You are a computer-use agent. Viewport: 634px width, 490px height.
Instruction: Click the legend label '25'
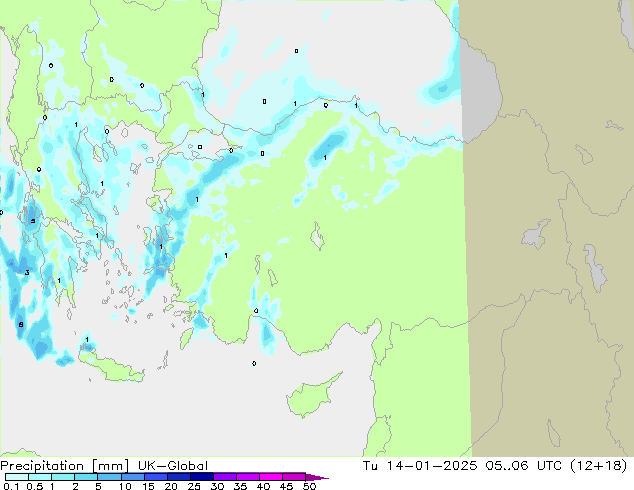point(194,486)
